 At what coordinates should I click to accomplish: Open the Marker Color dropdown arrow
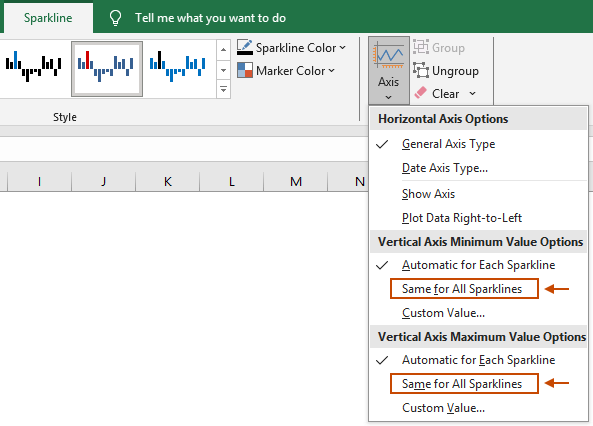click(x=332, y=71)
